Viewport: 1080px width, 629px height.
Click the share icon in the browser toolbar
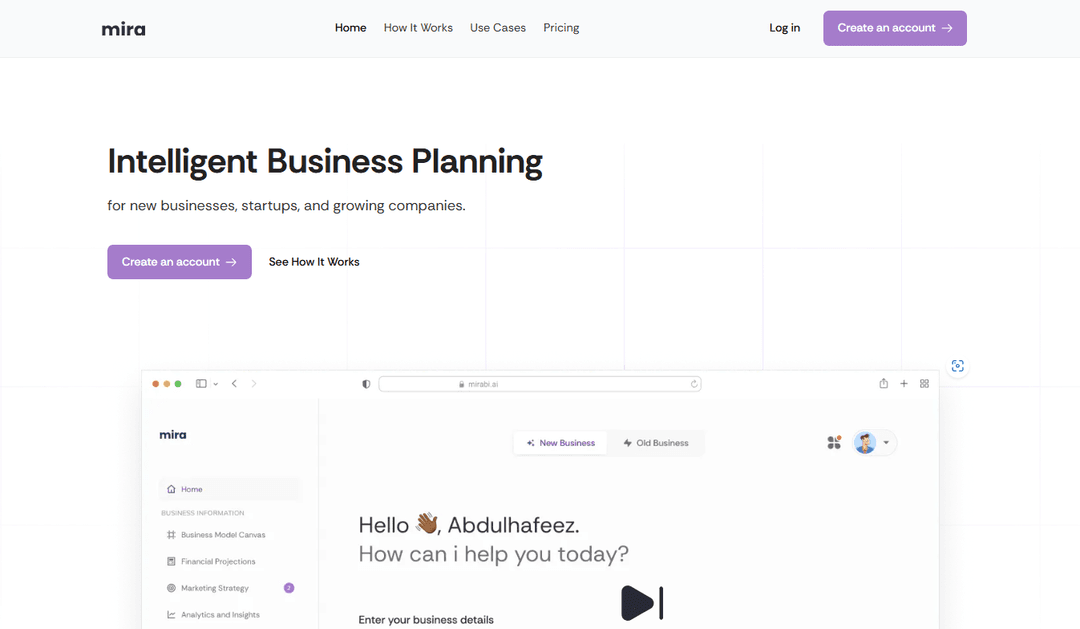coord(883,384)
